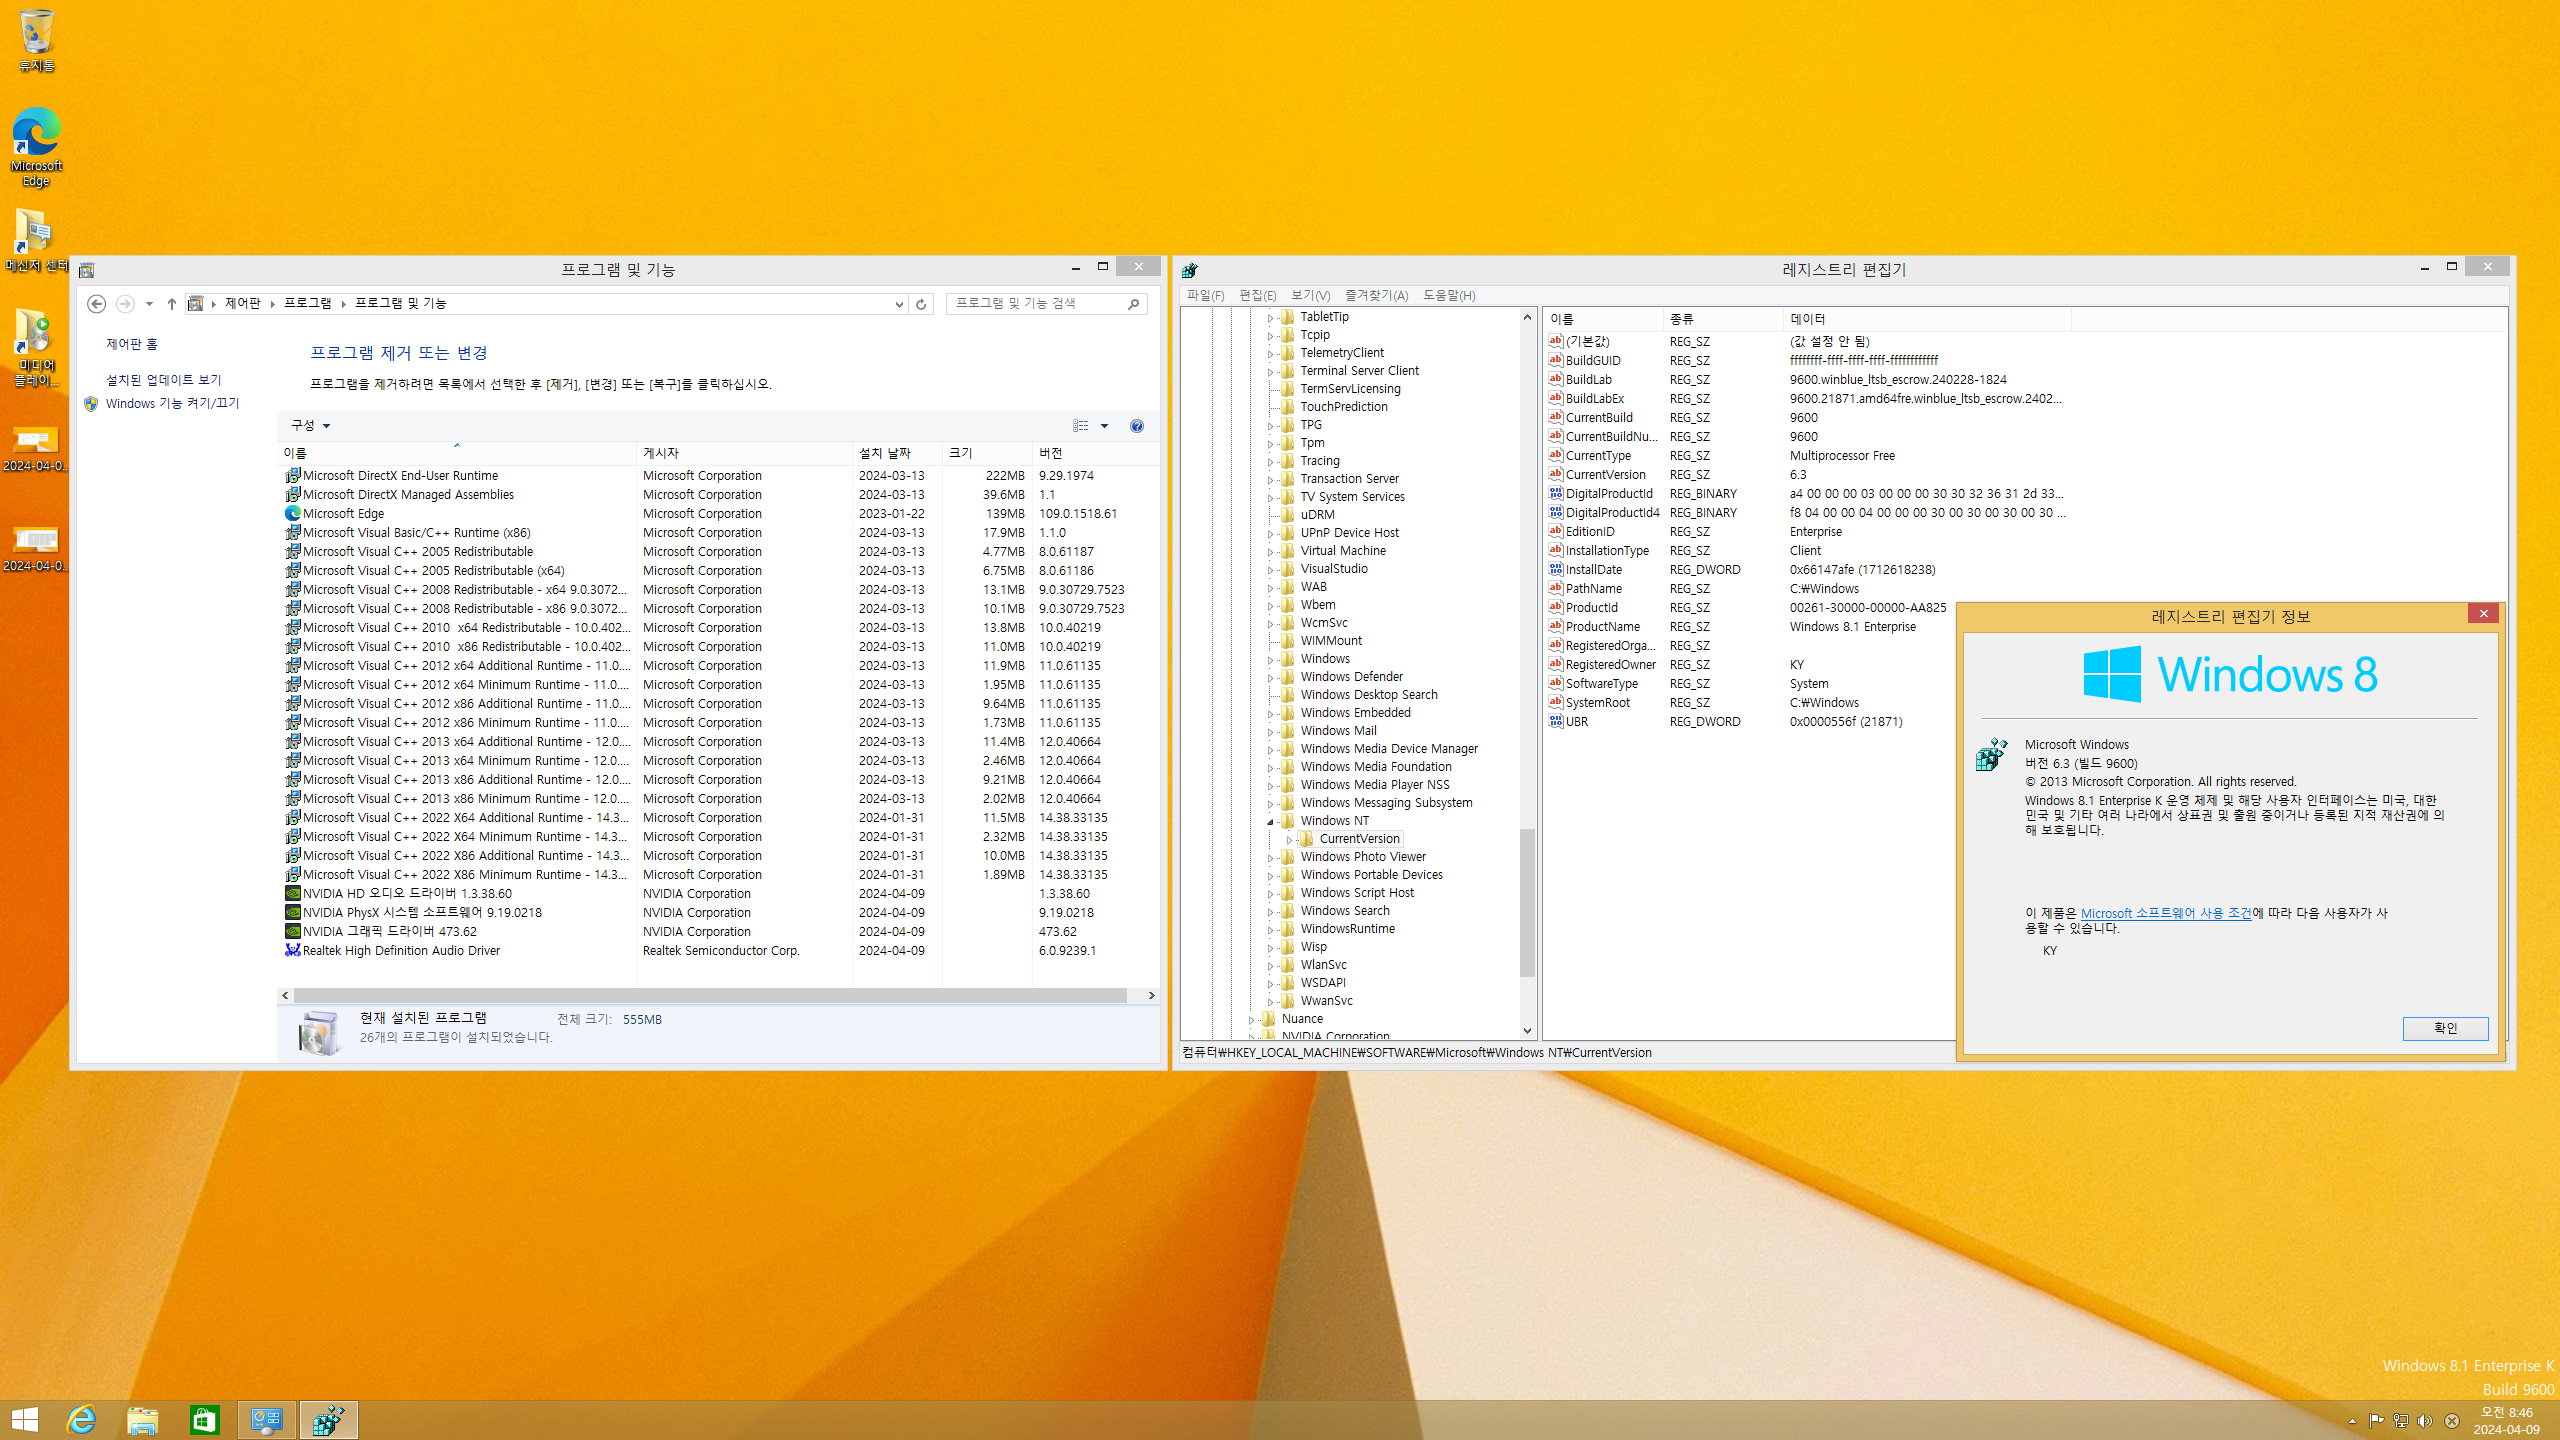
Task: Expand the Windows Defender registry key
Action: [x=1271, y=678]
